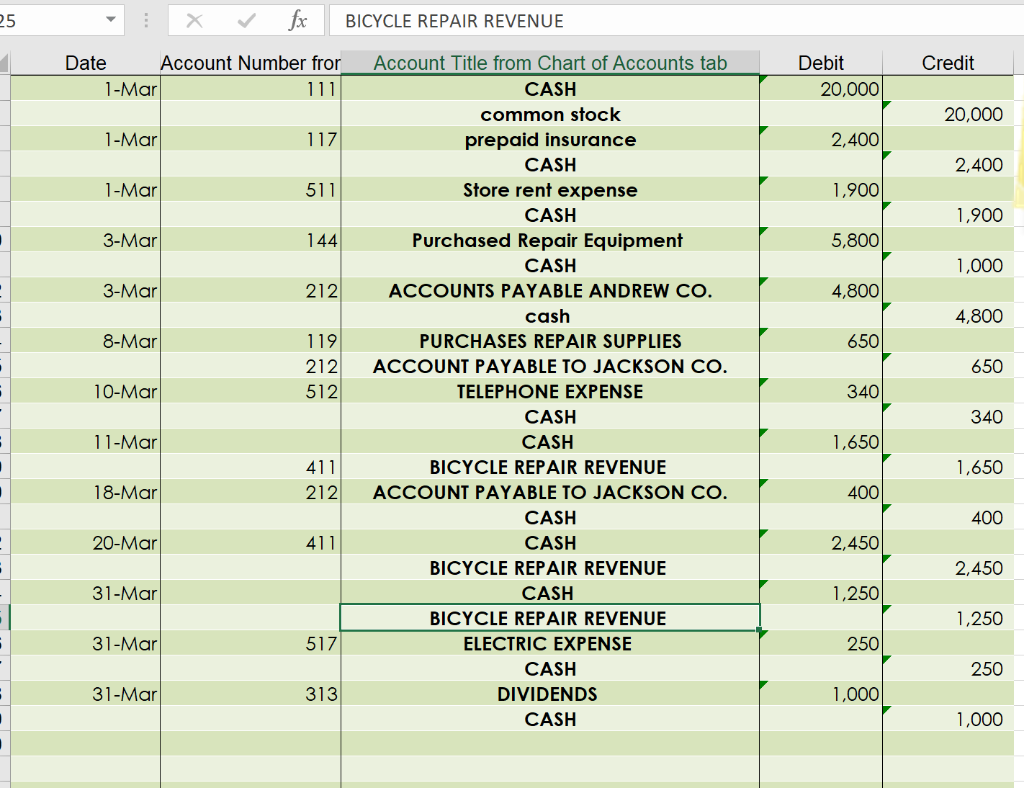
Task: Select the ELECTRIC EXPENSE cell
Action: (550, 643)
